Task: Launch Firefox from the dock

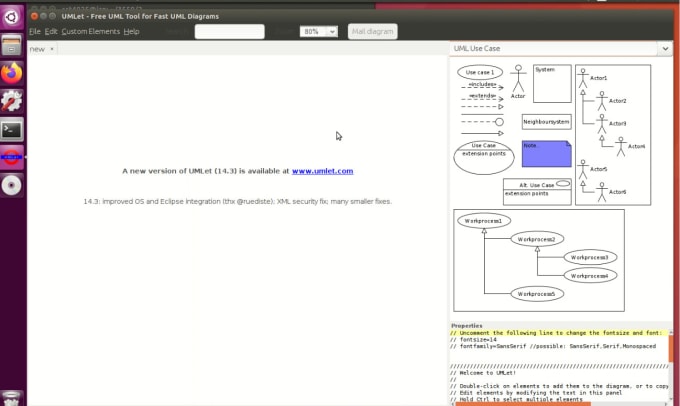Action: pos(12,73)
